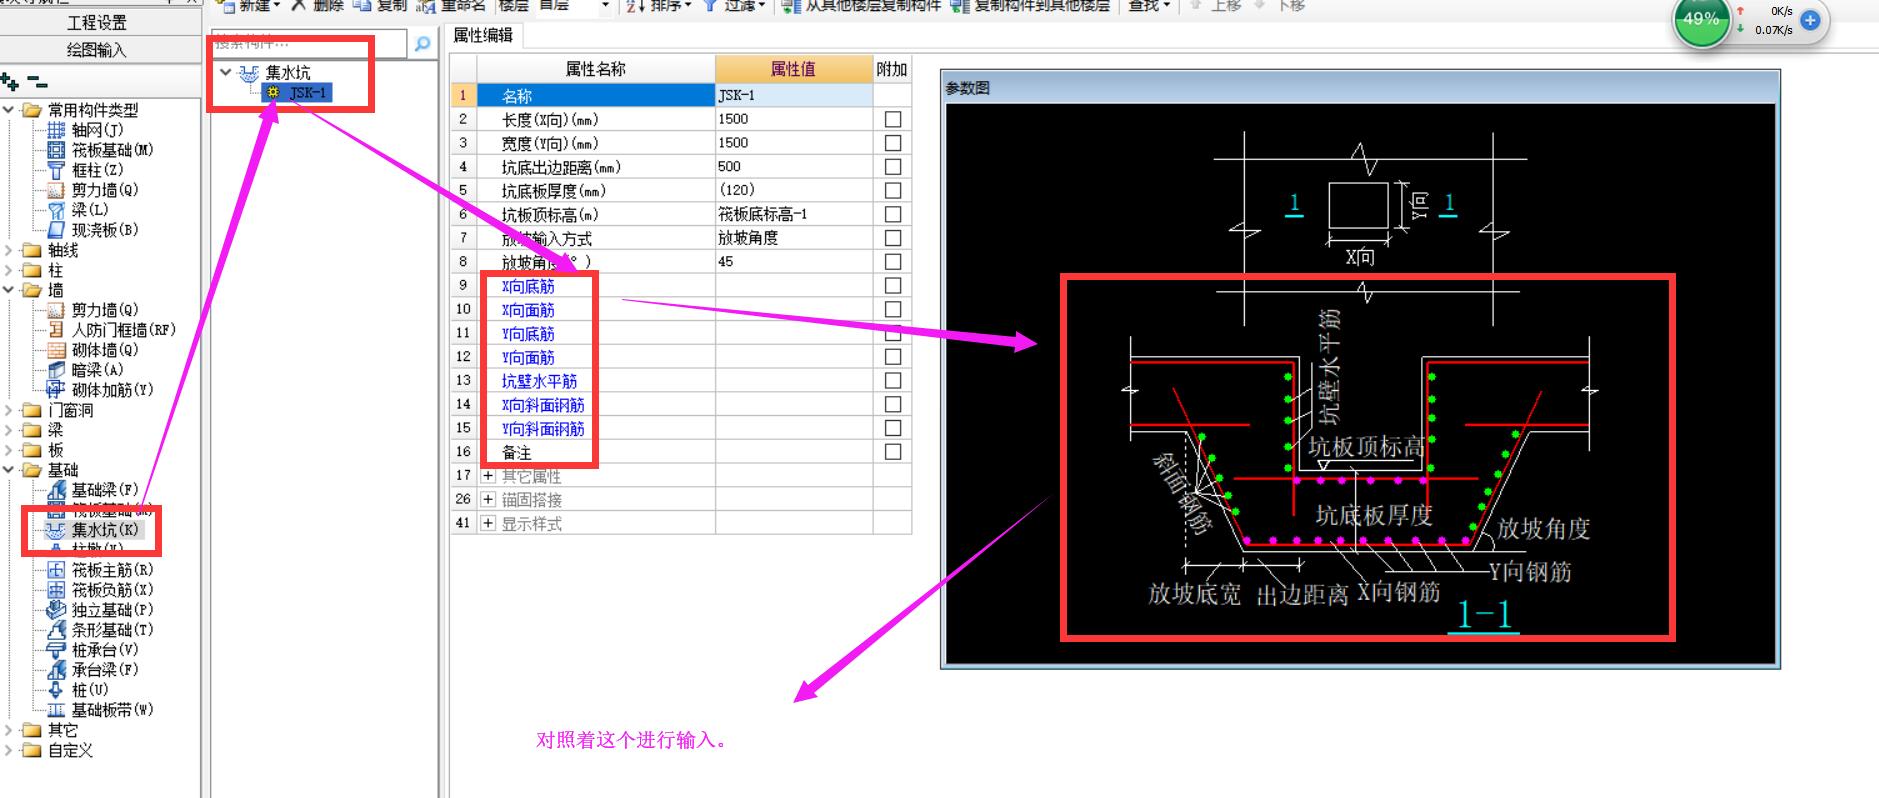Click the component search magnifier icon
1879x798 pixels.
pyautogui.click(x=423, y=44)
